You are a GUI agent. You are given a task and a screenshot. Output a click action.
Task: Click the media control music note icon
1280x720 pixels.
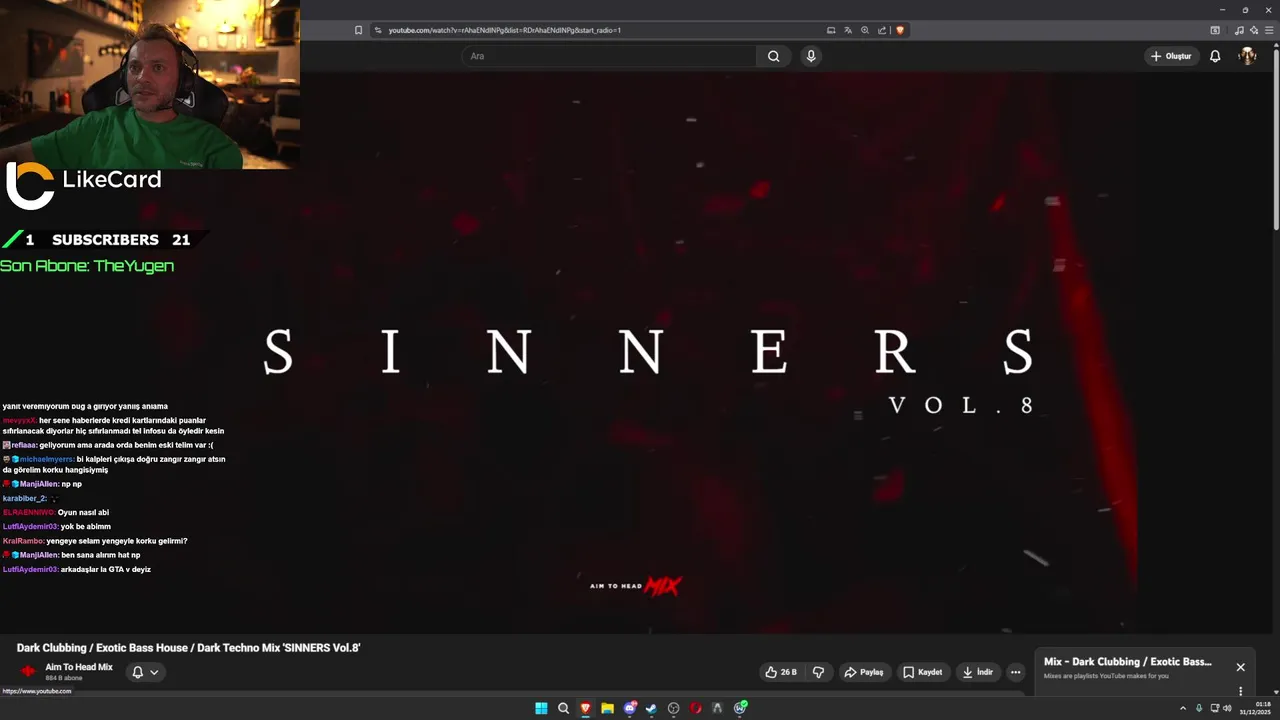point(1240,30)
